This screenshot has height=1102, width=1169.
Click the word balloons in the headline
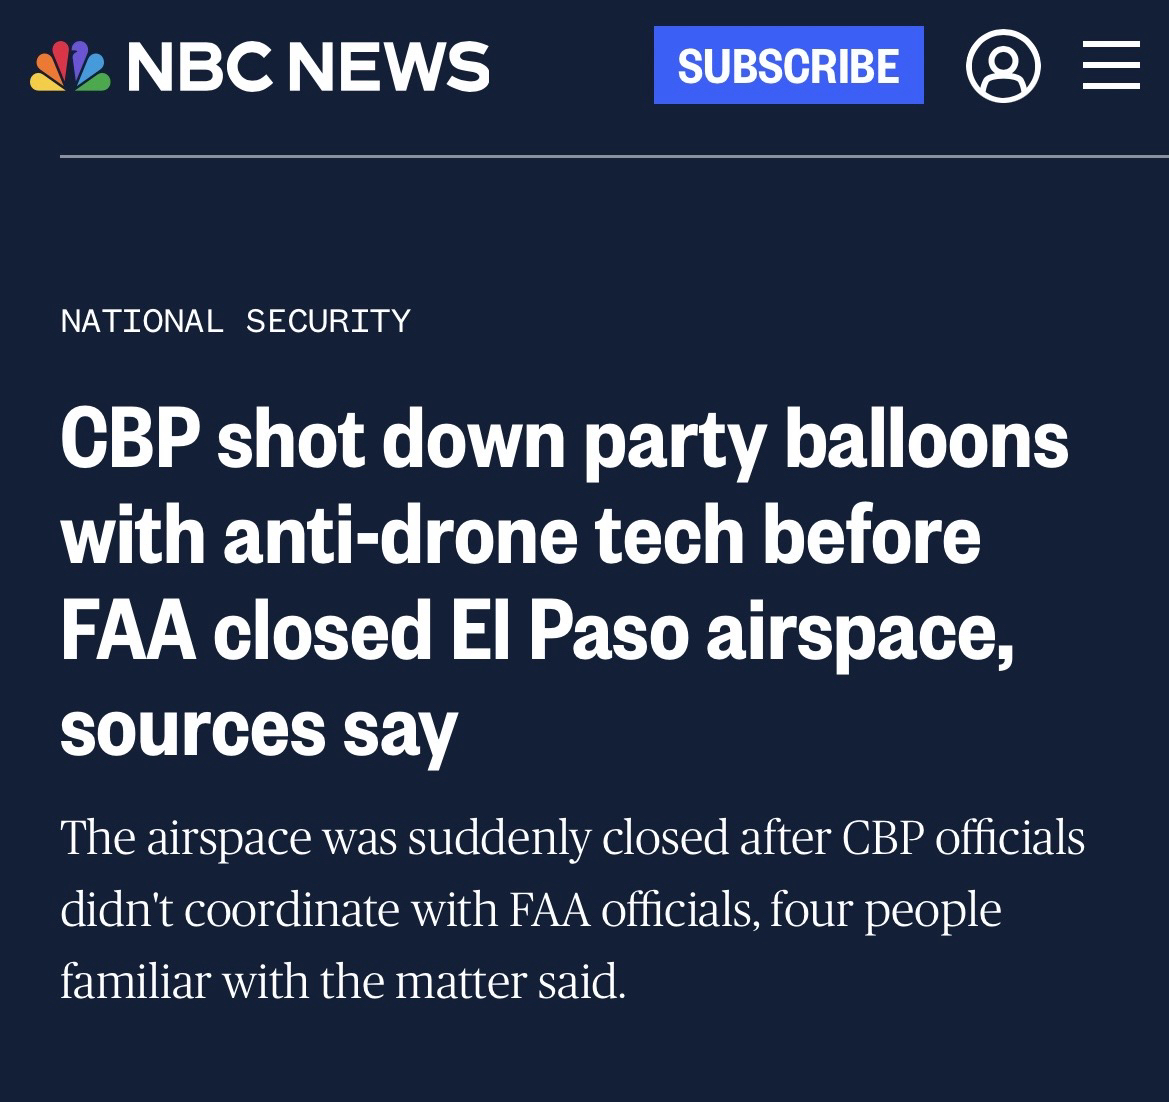[x=926, y=440]
